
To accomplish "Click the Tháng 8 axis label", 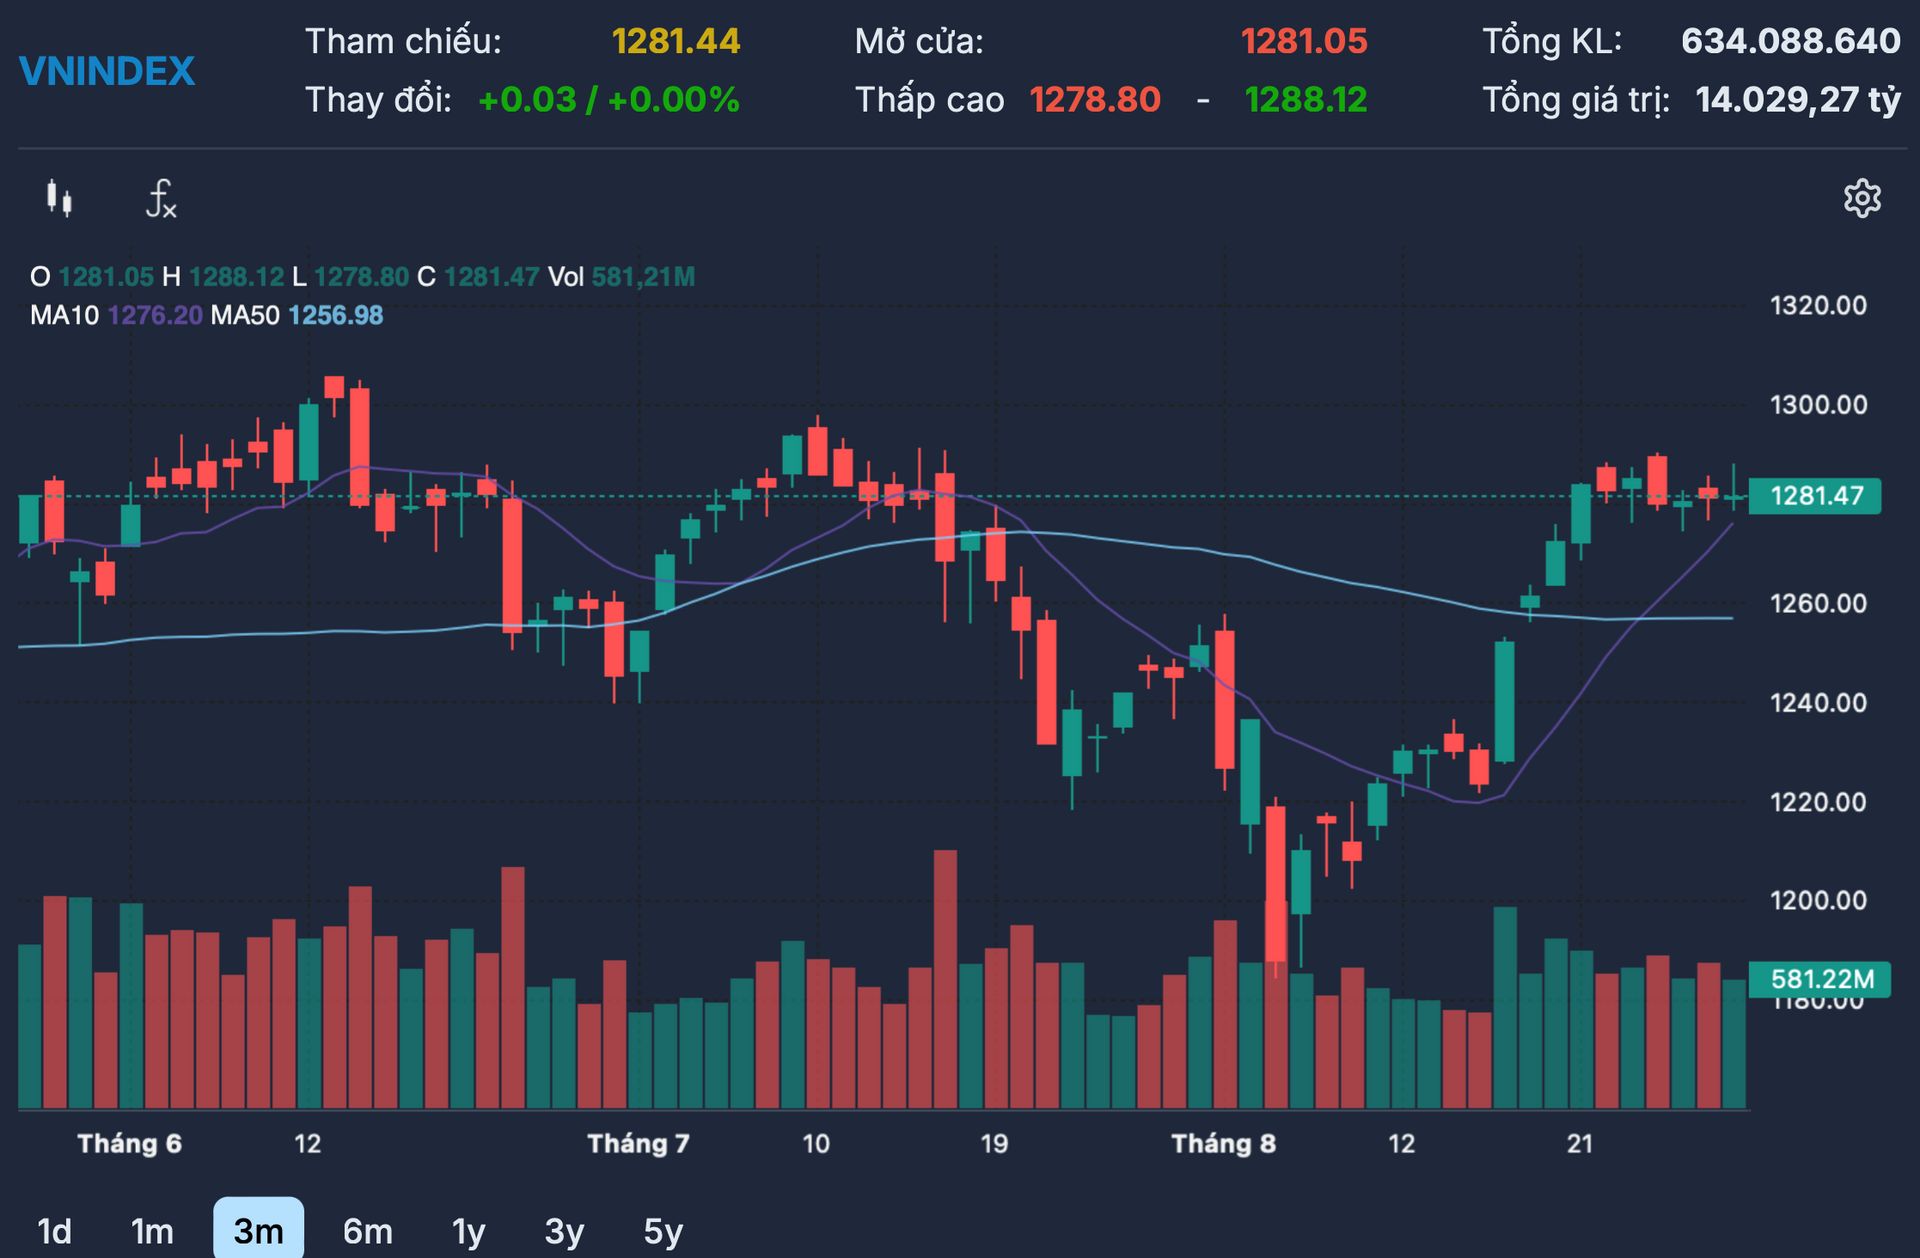I will (x=1224, y=1143).
